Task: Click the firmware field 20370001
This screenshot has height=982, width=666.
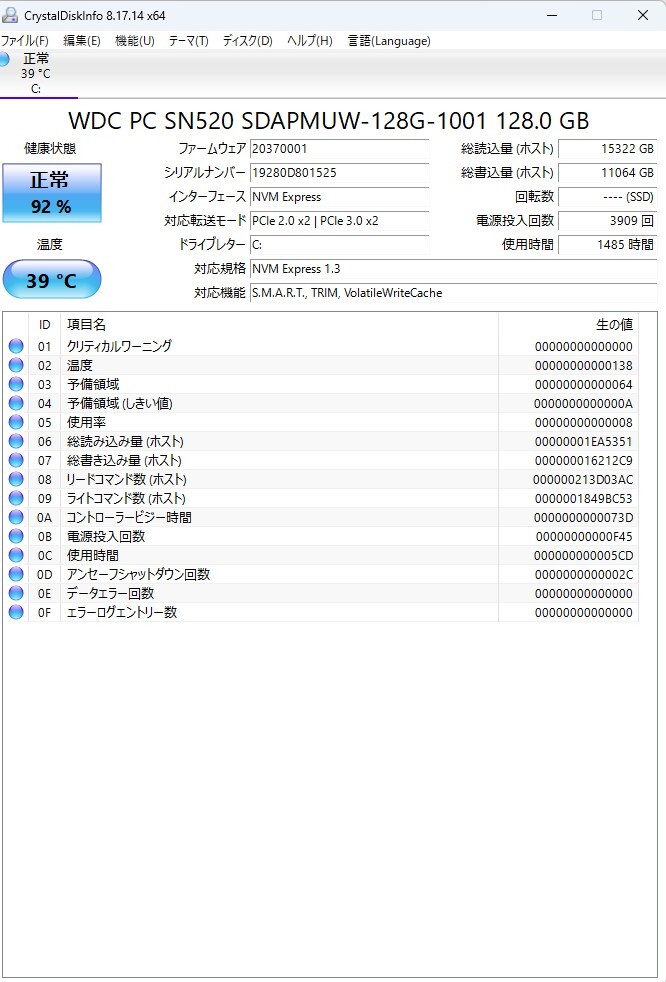Action: (339, 149)
